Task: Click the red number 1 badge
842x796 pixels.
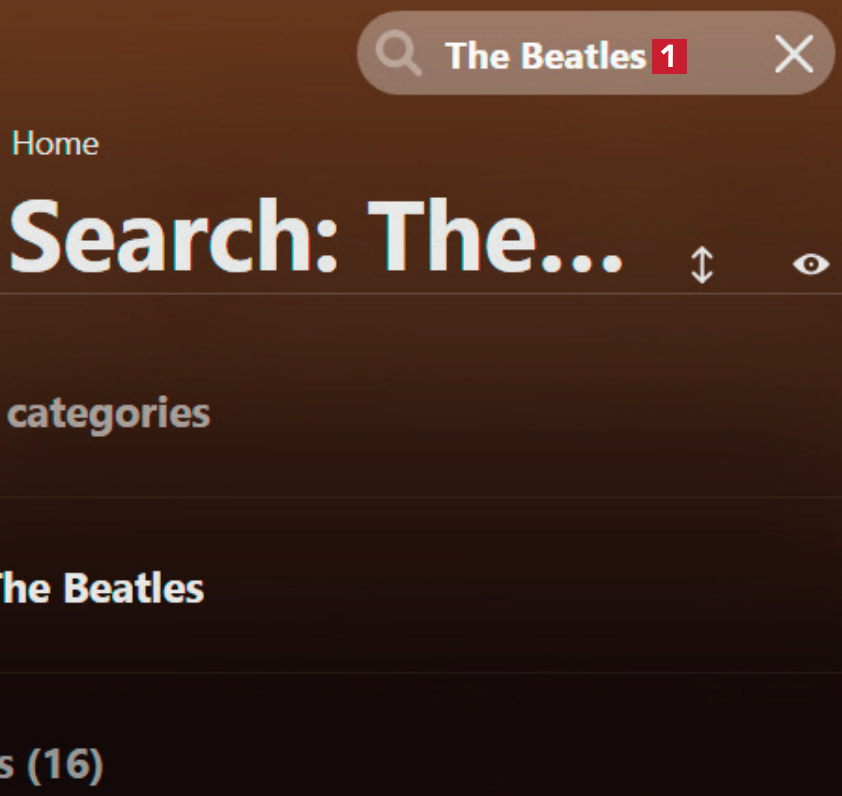Action: pyautogui.click(x=669, y=57)
